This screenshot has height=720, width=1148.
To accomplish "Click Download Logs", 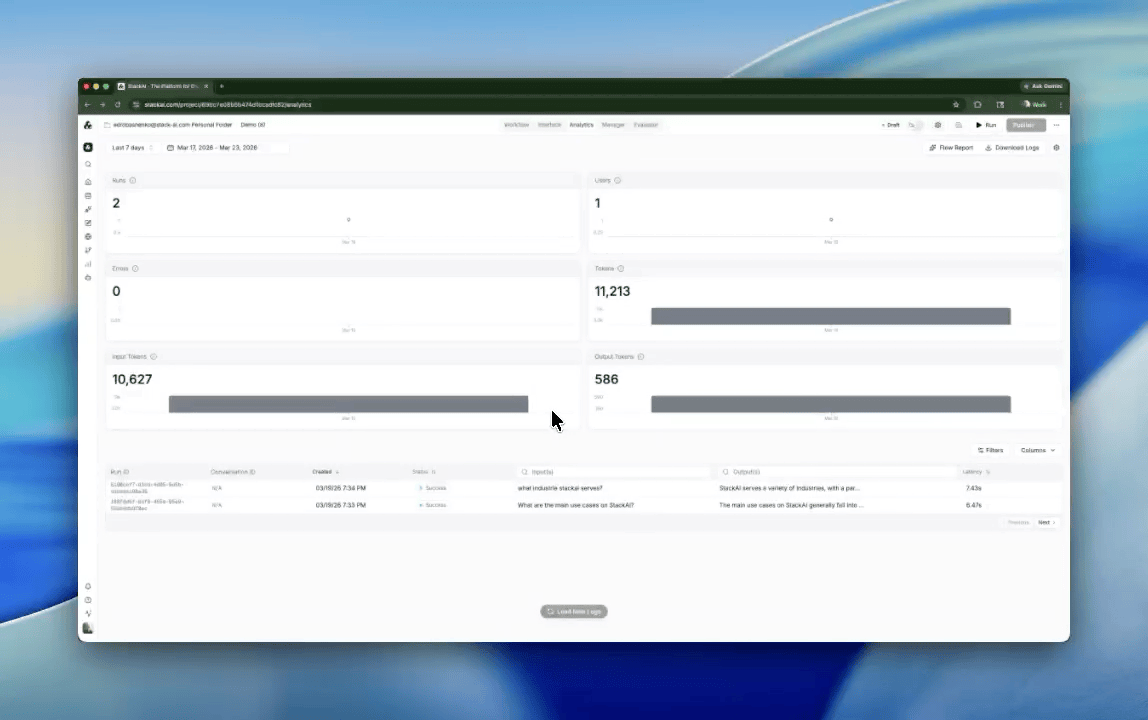I will pyautogui.click(x=1012, y=148).
